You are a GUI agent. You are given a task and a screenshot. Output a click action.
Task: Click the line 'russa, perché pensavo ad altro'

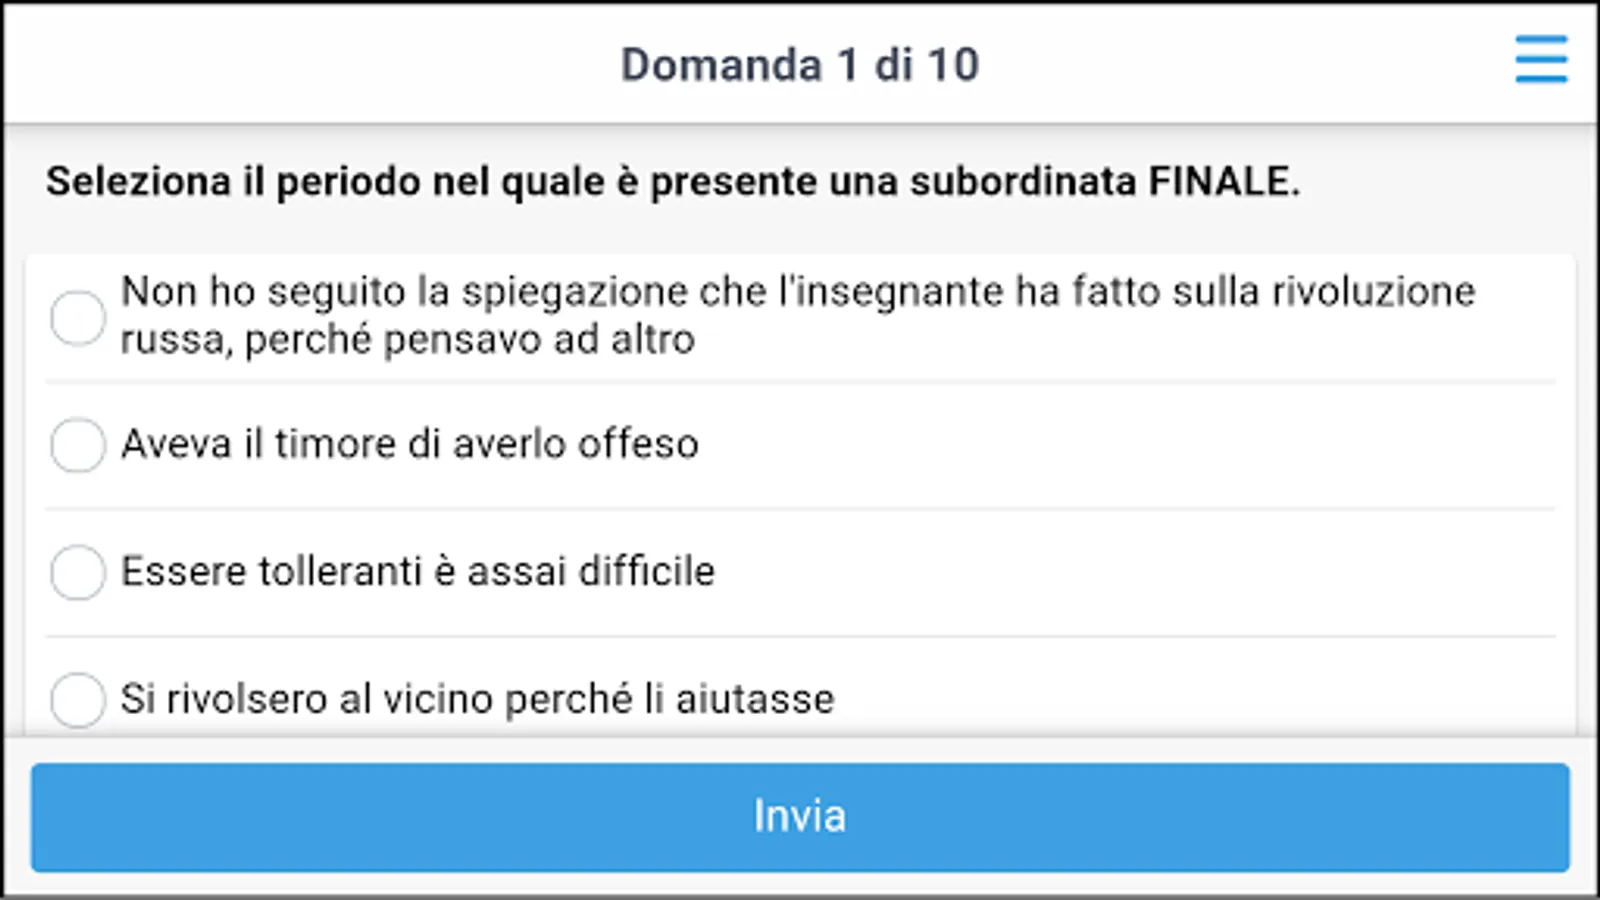point(407,340)
